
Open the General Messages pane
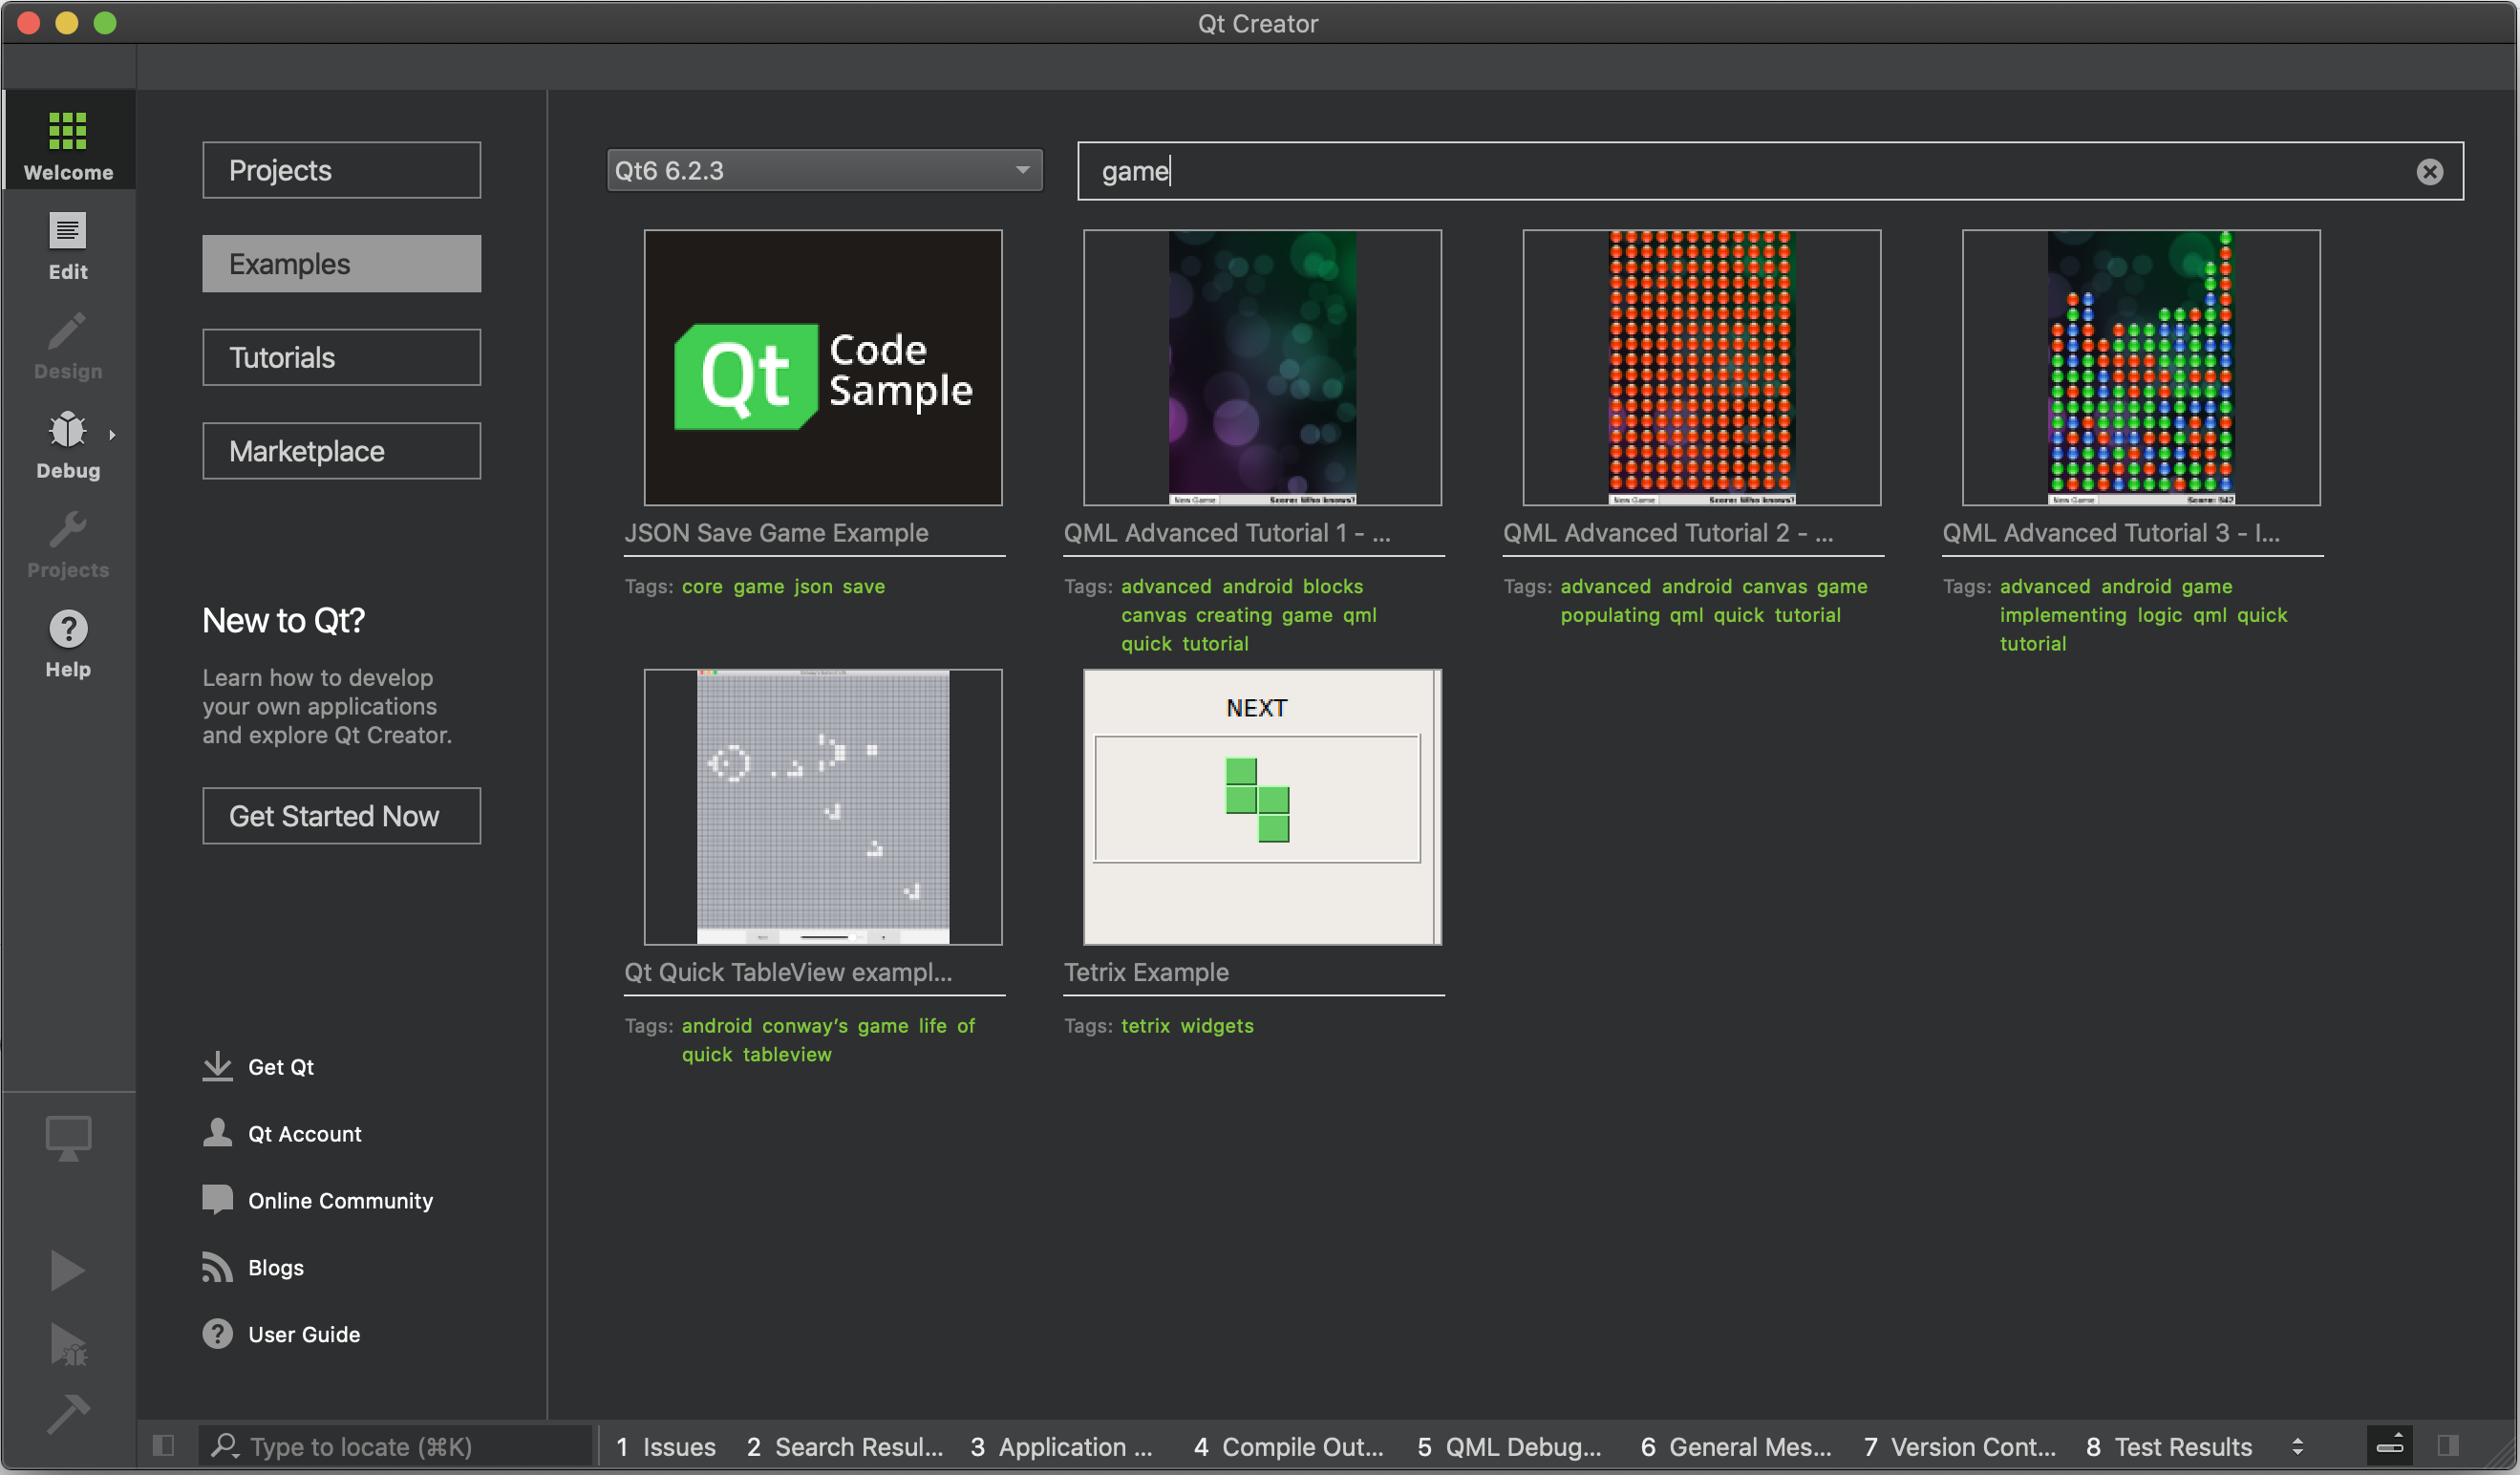pyautogui.click(x=1736, y=1446)
